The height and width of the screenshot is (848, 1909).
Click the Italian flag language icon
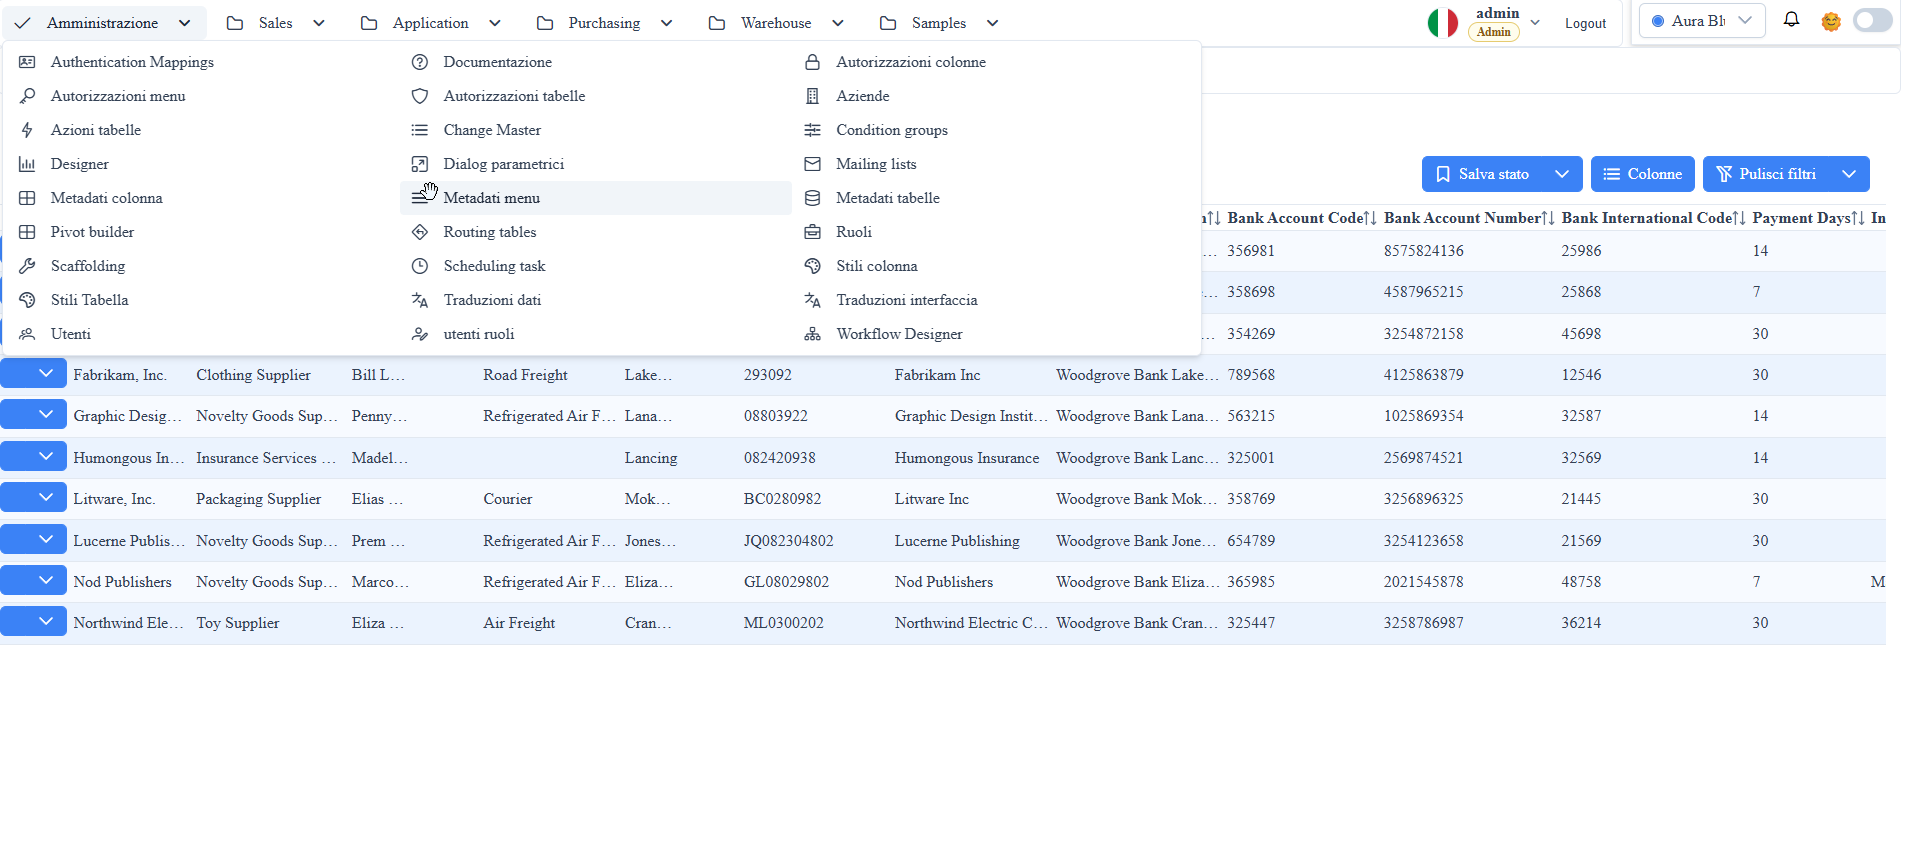click(x=1443, y=22)
